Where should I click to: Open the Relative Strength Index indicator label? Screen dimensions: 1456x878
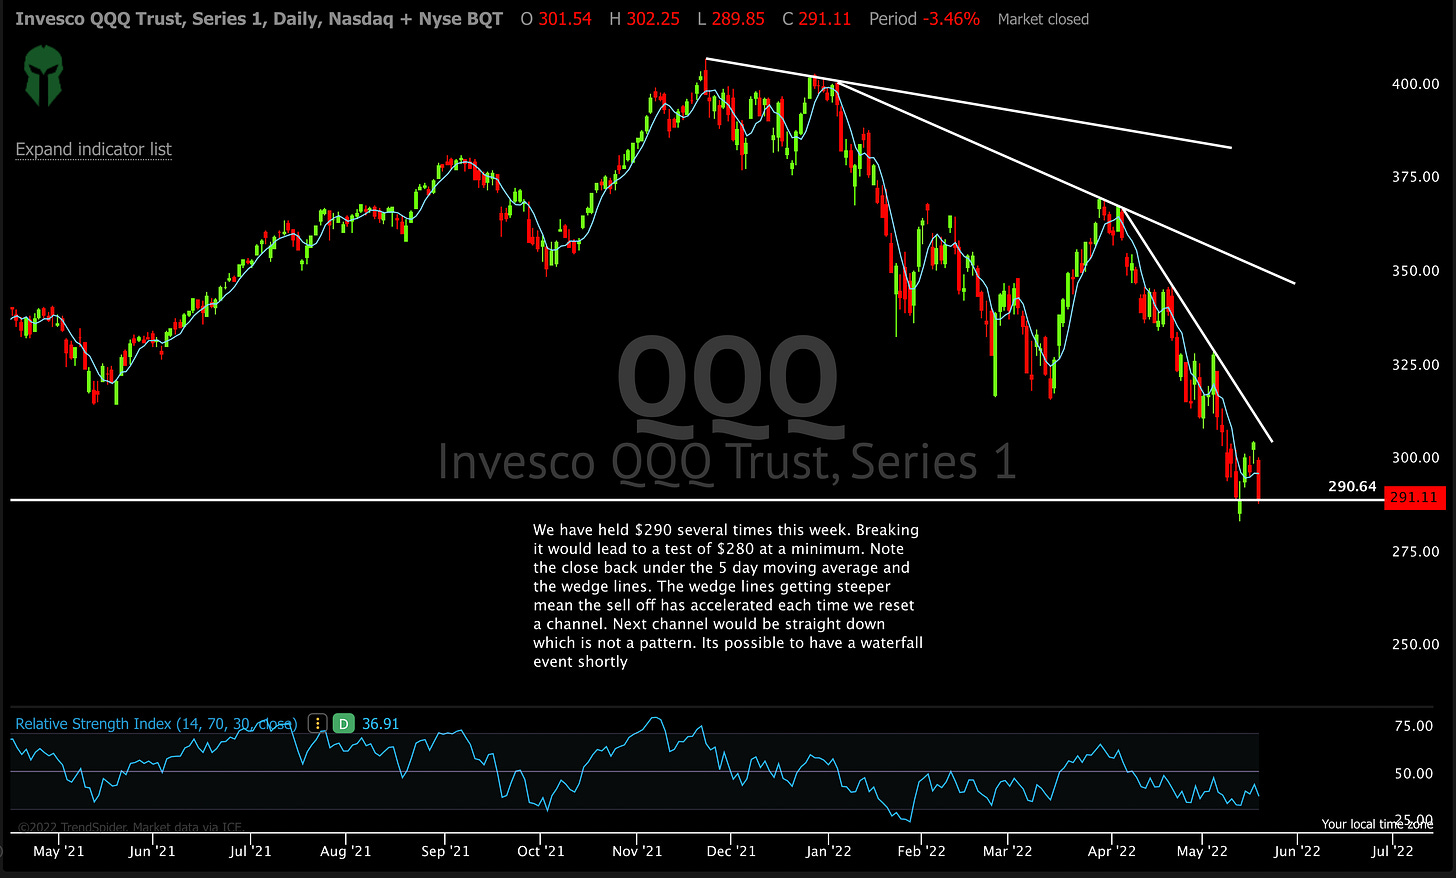click(156, 723)
